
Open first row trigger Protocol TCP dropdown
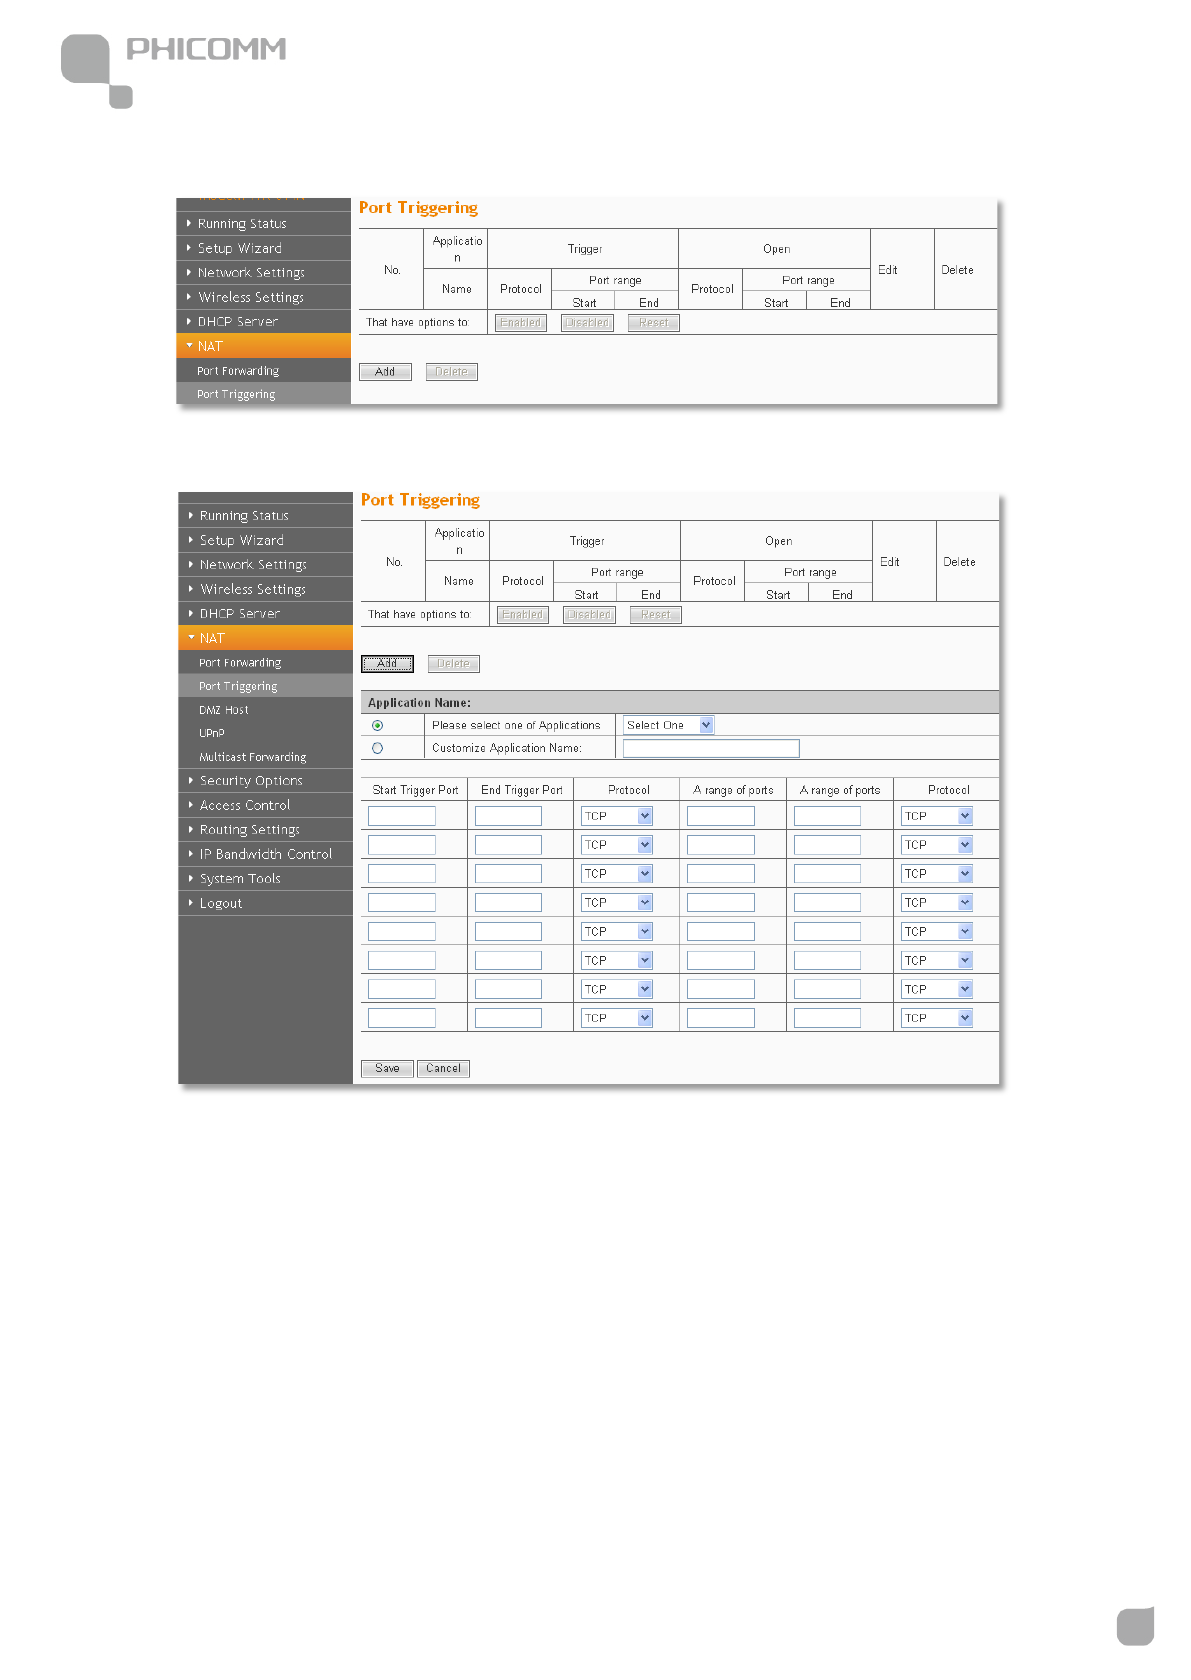616,816
